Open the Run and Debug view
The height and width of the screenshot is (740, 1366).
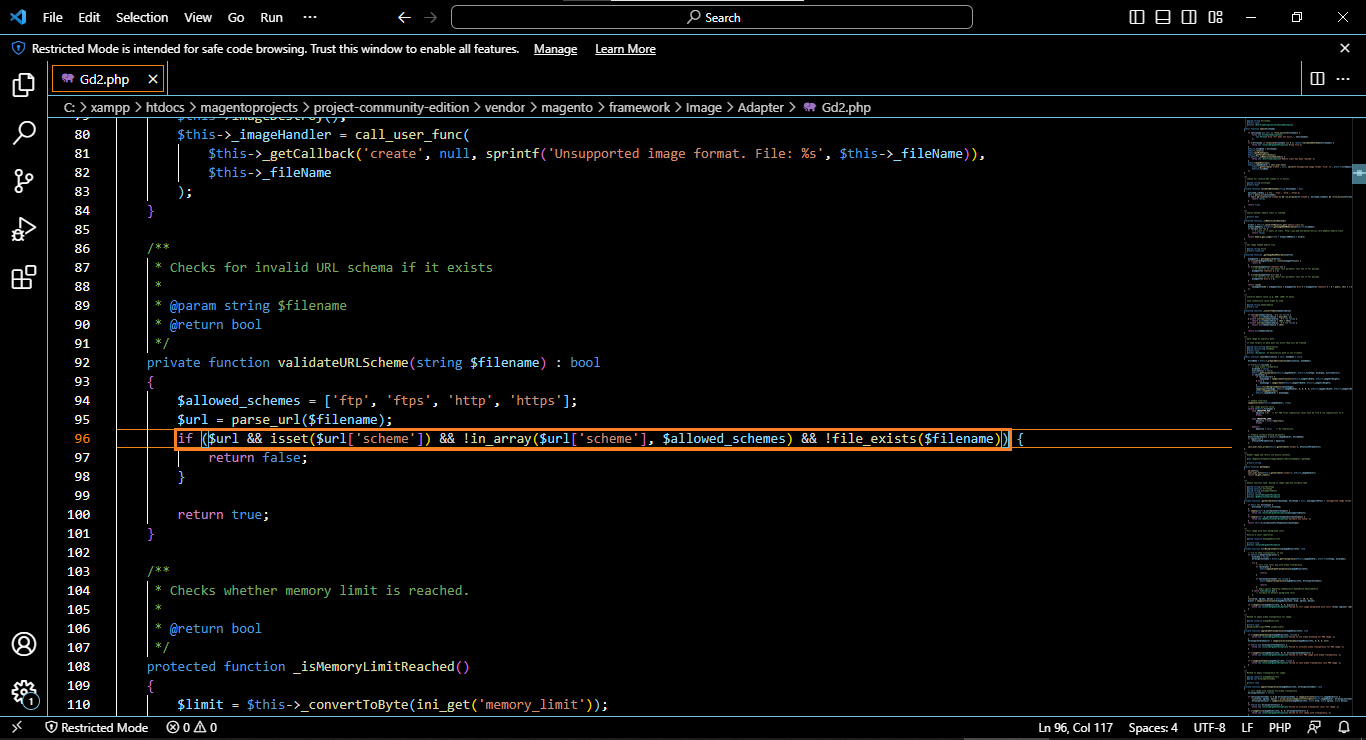pyautogui.click(x=23, y=229)
